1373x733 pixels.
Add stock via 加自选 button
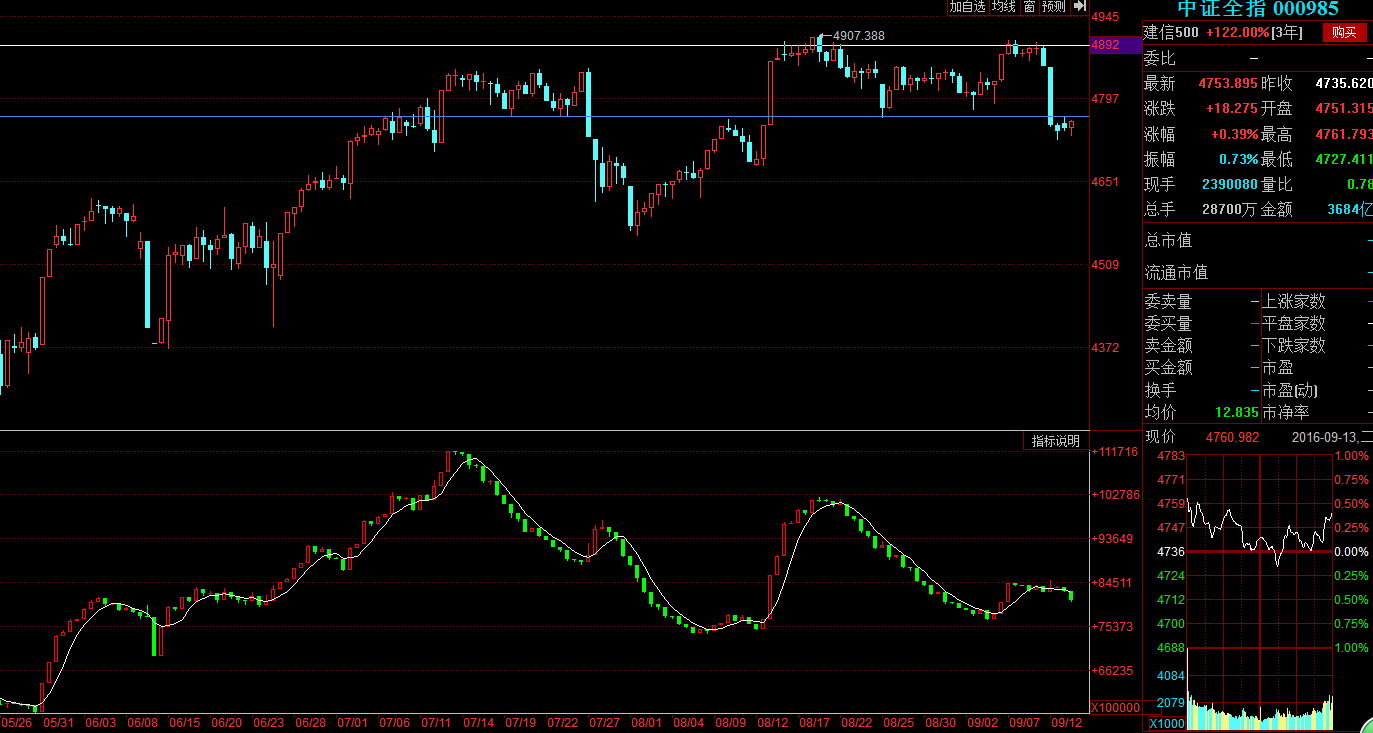(967, 6)
